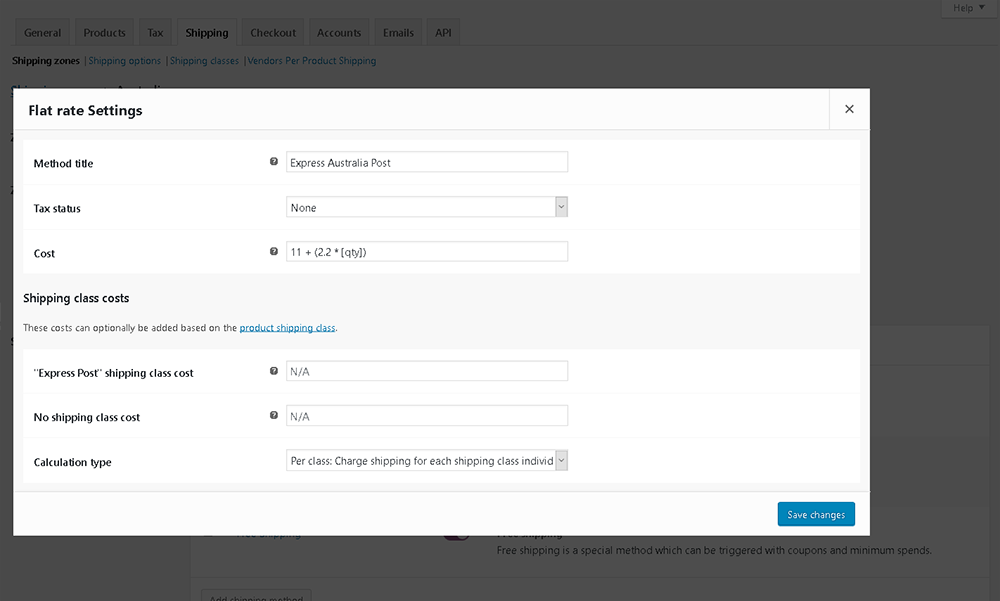Screen dimensions: 1000x601
Task: Close the Flat rate Settings dialog
Action: (849, 109)
